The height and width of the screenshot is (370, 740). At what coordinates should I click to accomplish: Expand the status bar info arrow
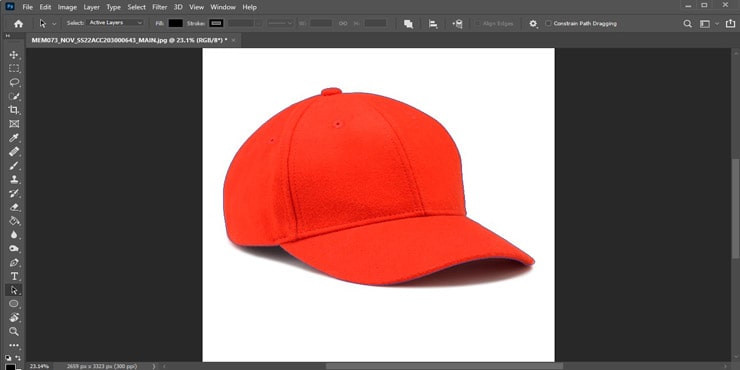coord(154,366)
